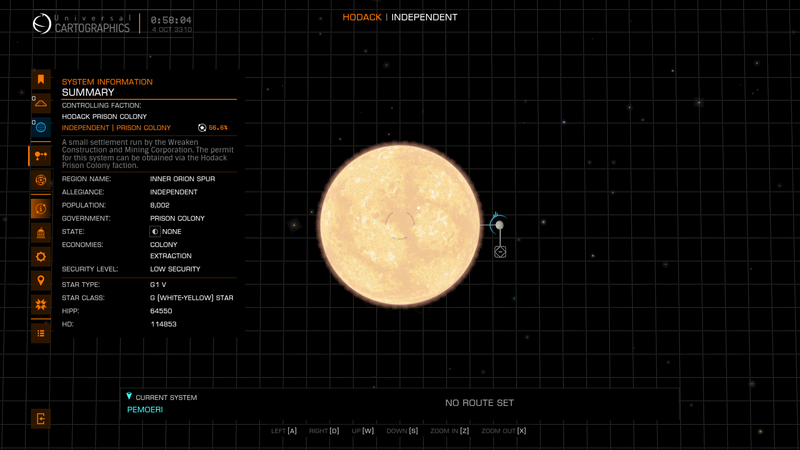This screenshot has height=450, width=800.
Task: Click the Universal Cartographics logo
Action: 82,23
